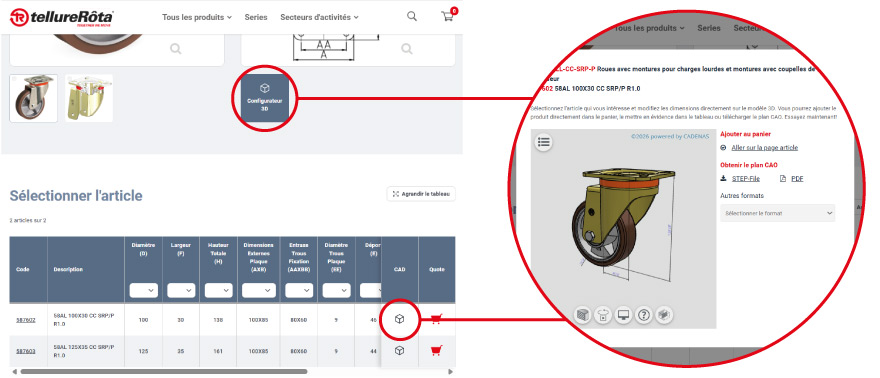Viewport: 880px width, 378px height.
Task: Select the caster wheel photo thumbnail
Action: [34, 98]
